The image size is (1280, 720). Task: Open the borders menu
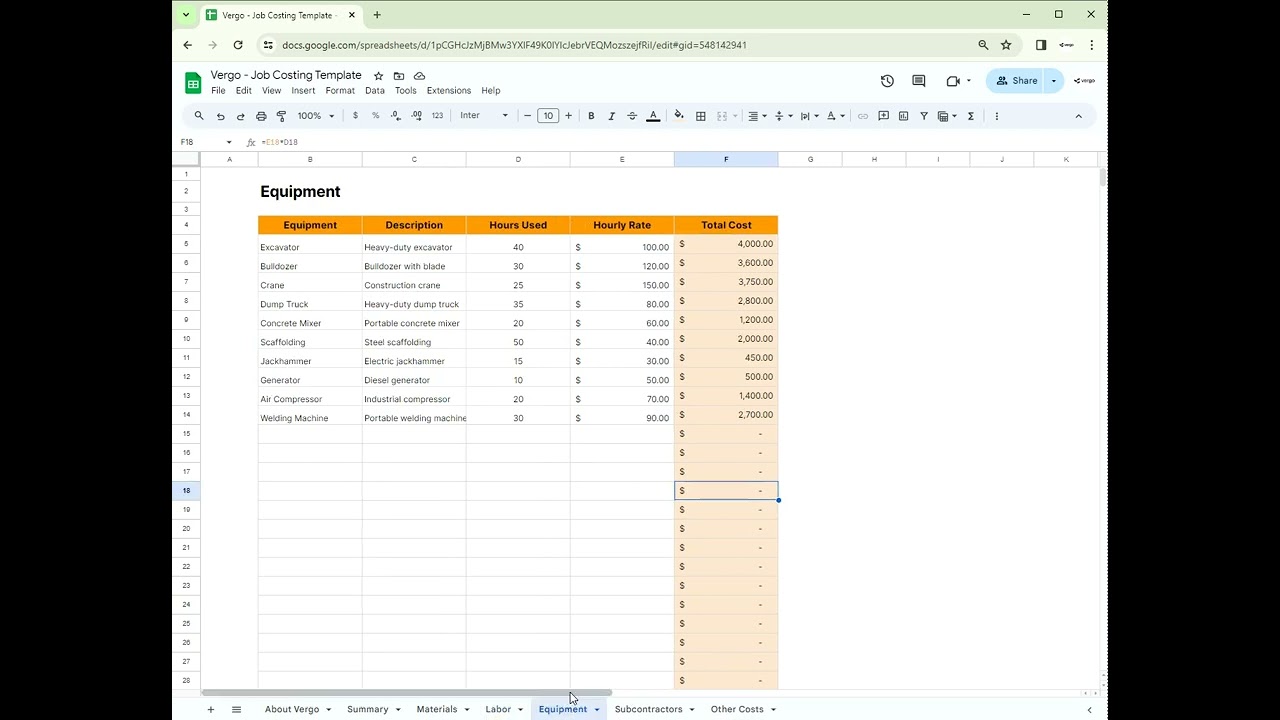[x=701, y=116]
